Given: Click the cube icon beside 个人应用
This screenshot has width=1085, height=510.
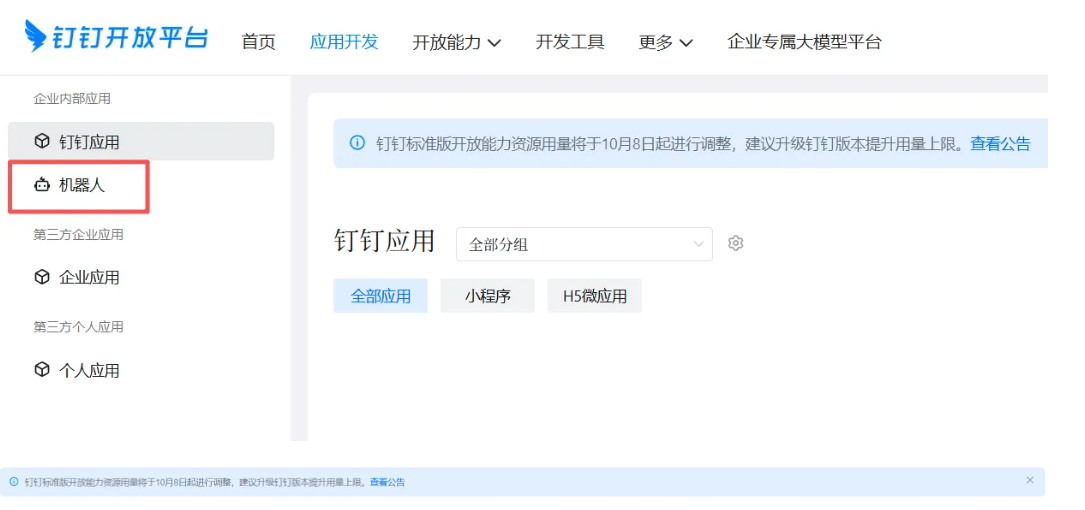Looking at the screenshot, I should [x=42, y=370].
